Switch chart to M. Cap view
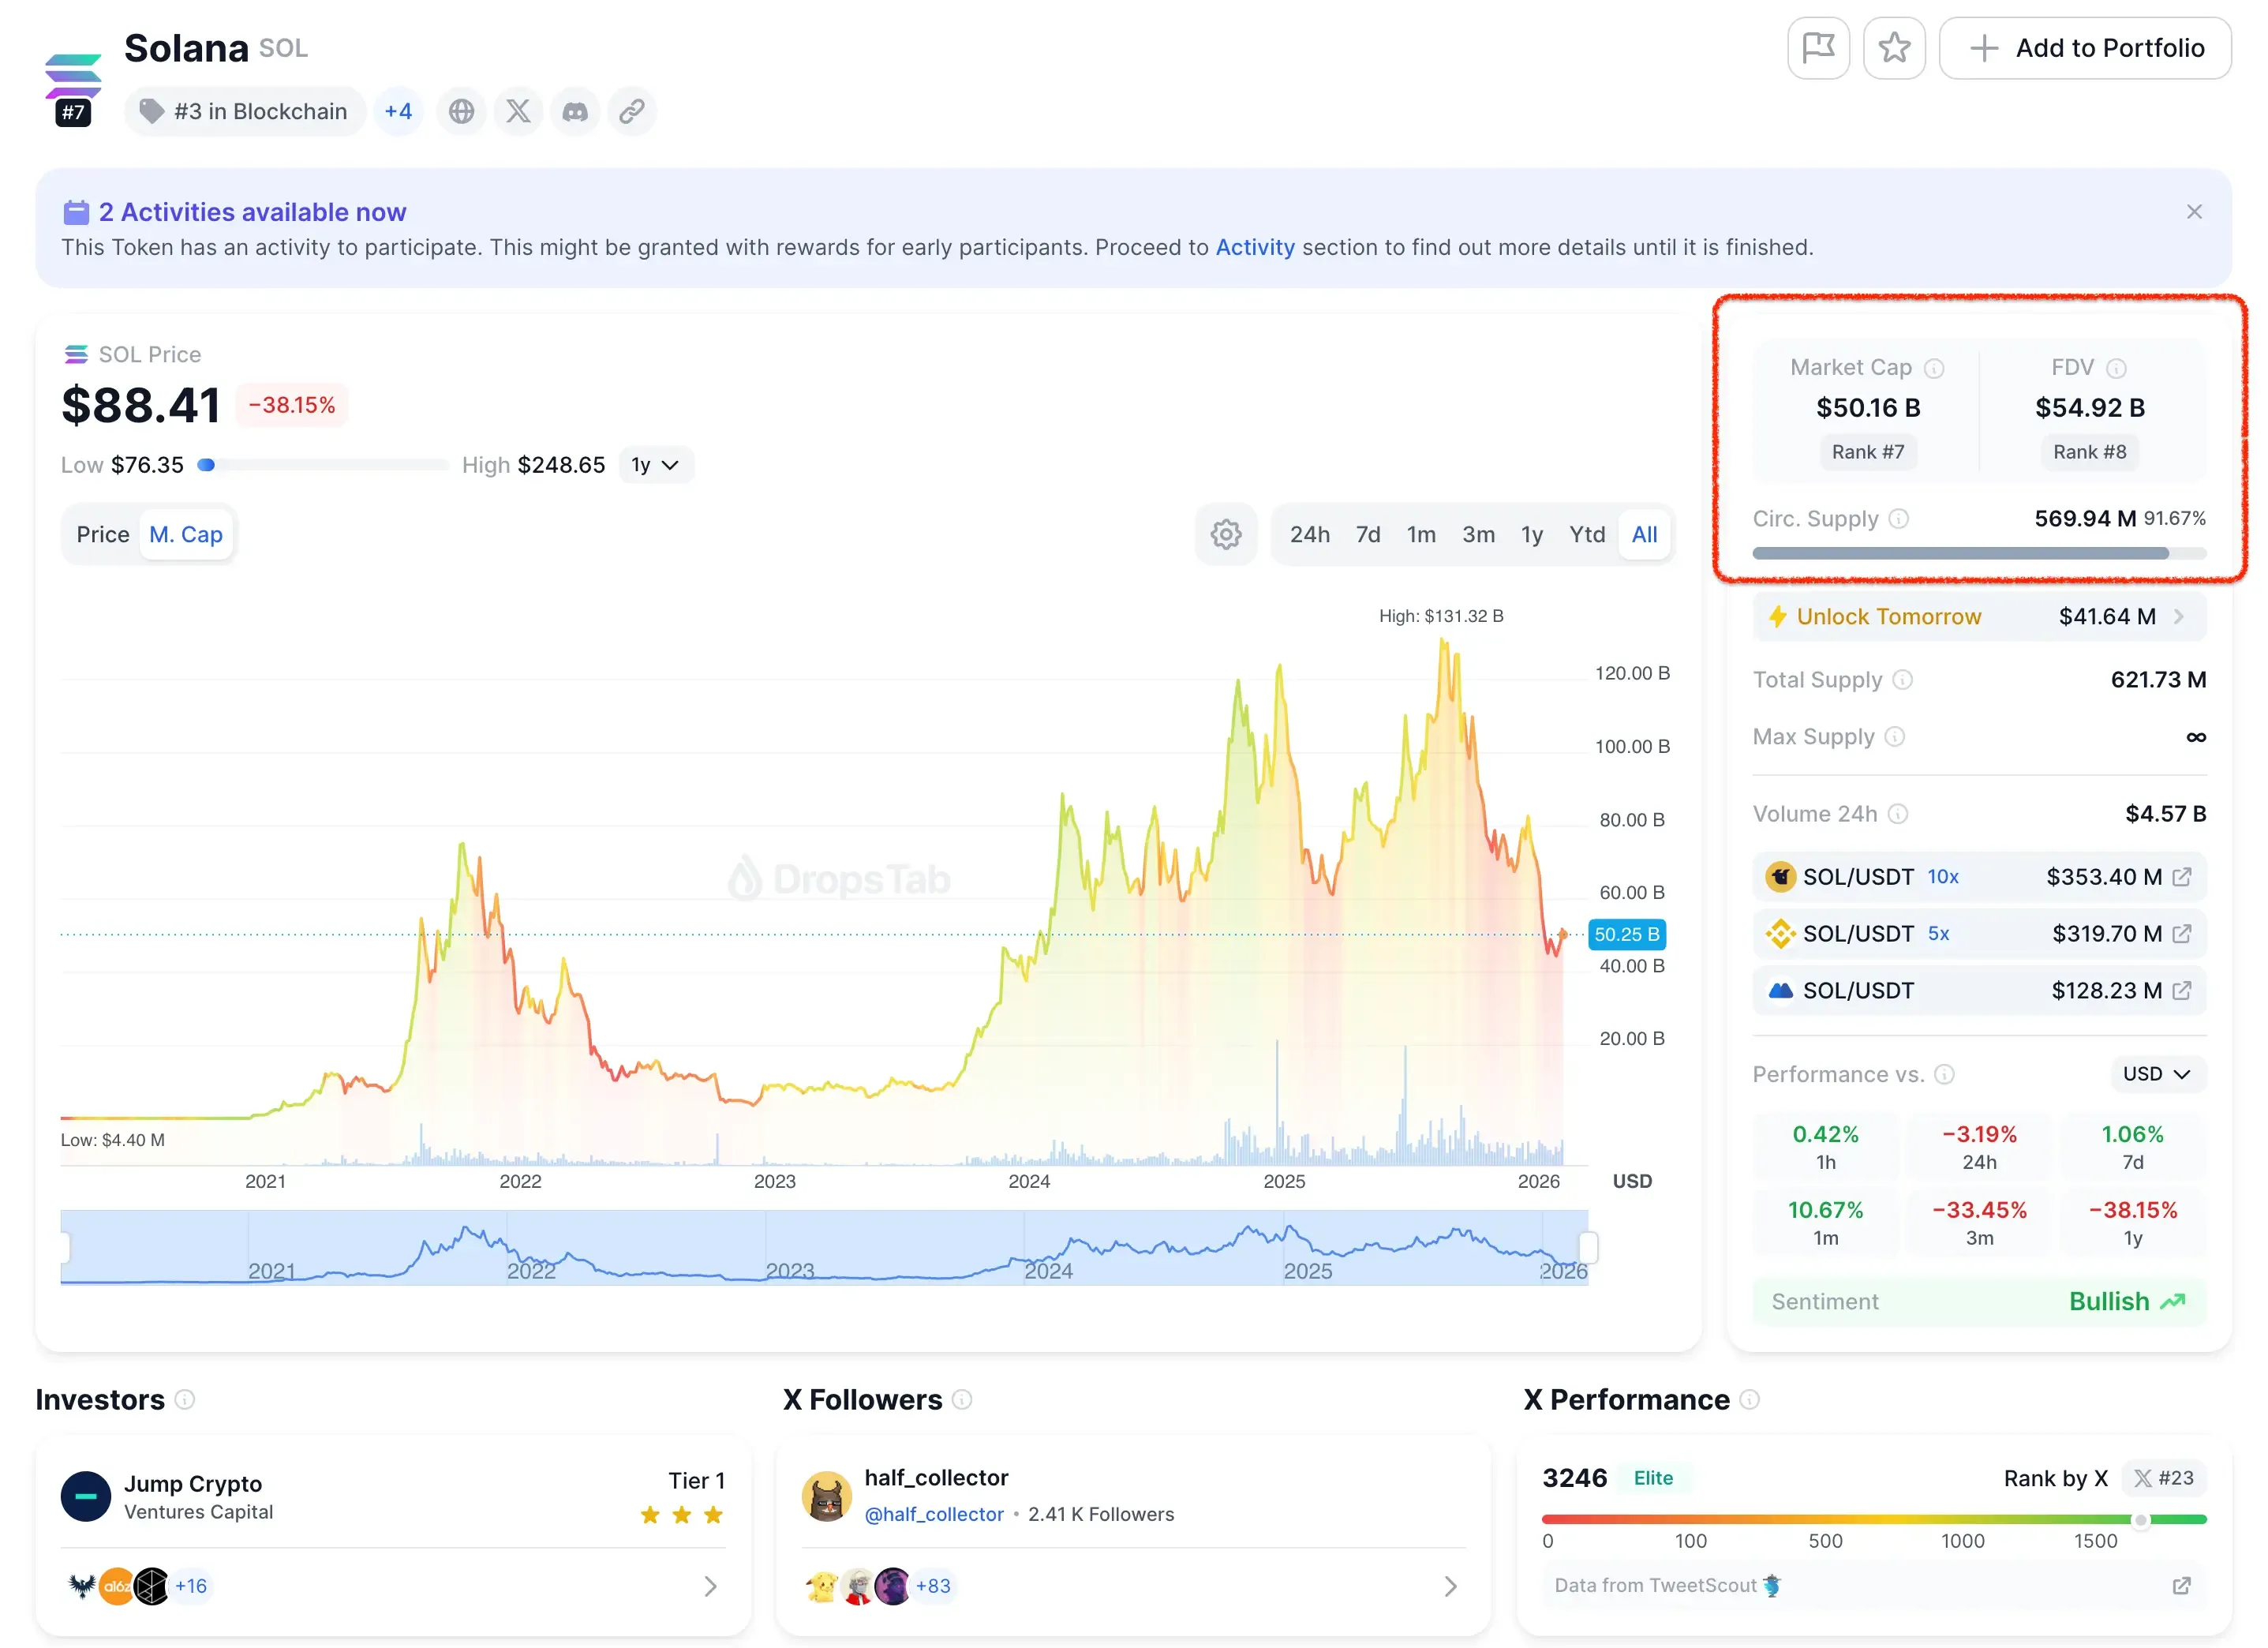The width and height of the screenshot is (2268, 1648). tap(186, 534)
